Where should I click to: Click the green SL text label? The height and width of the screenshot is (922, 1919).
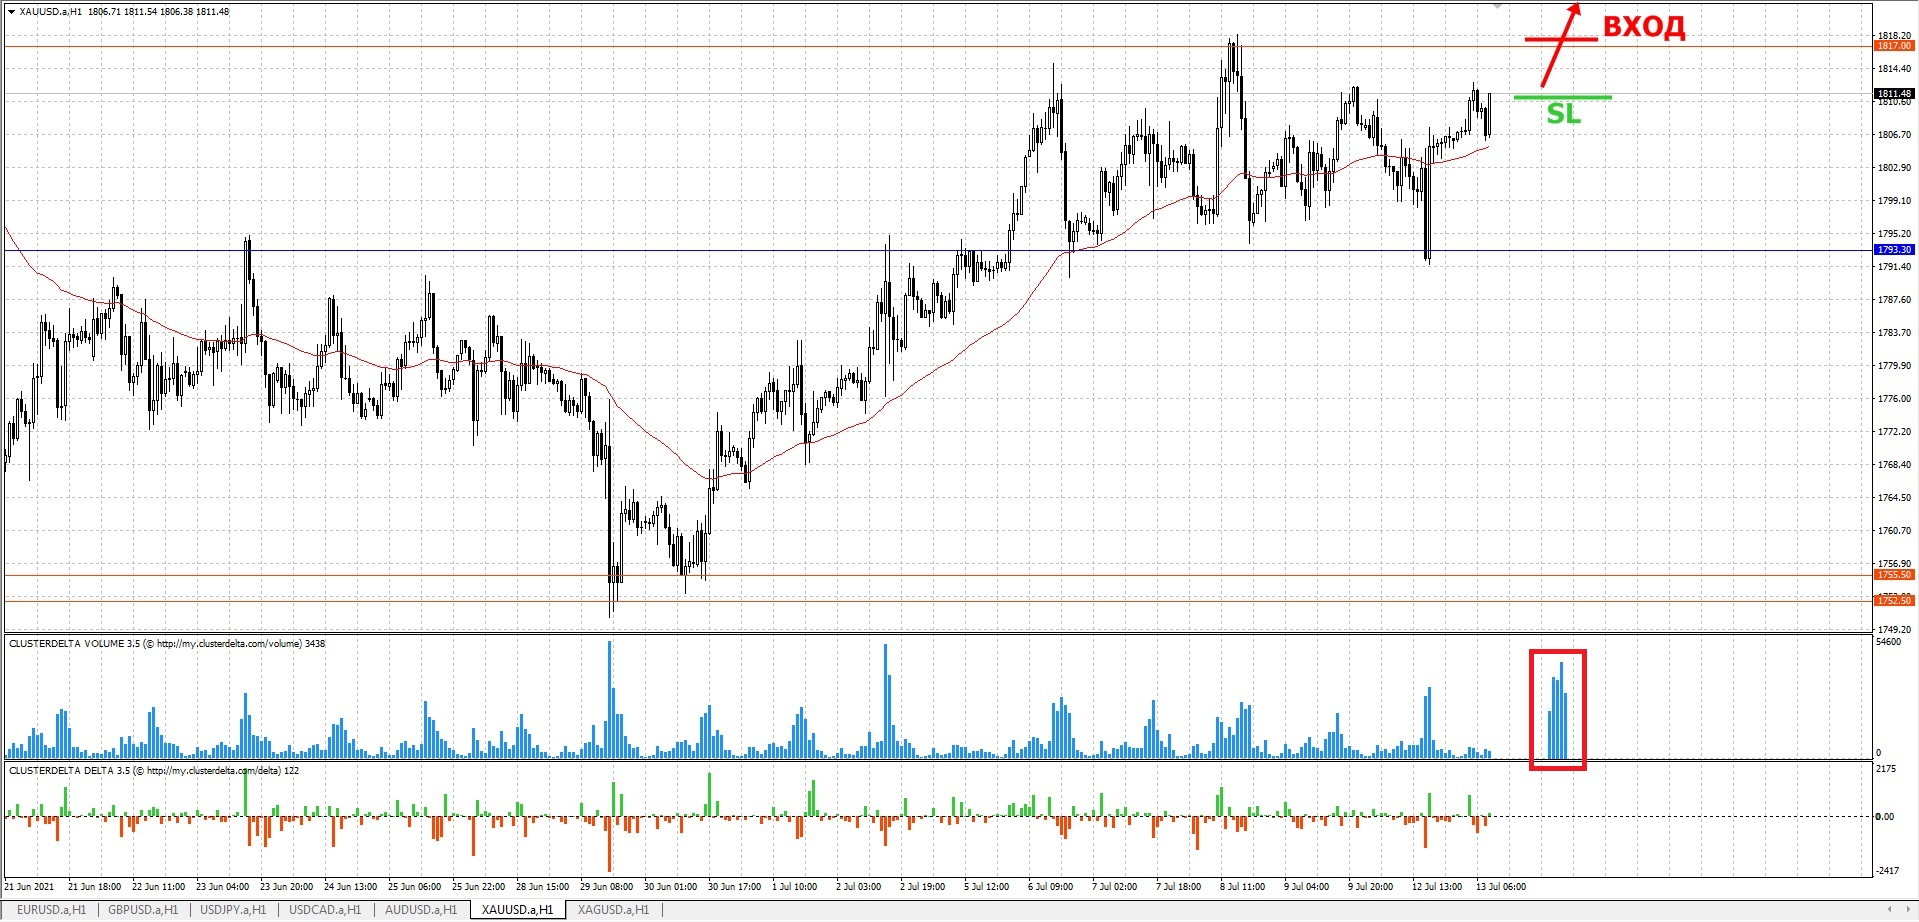1563,115
